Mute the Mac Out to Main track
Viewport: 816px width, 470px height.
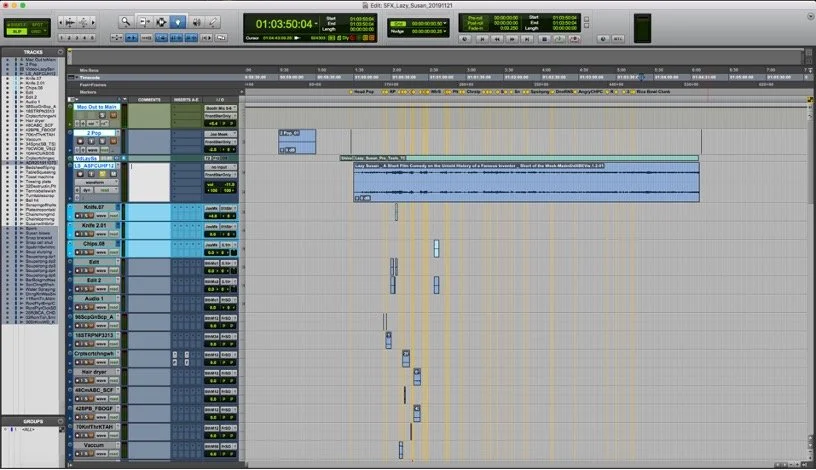pyautogui.click(x=113, y=115)
